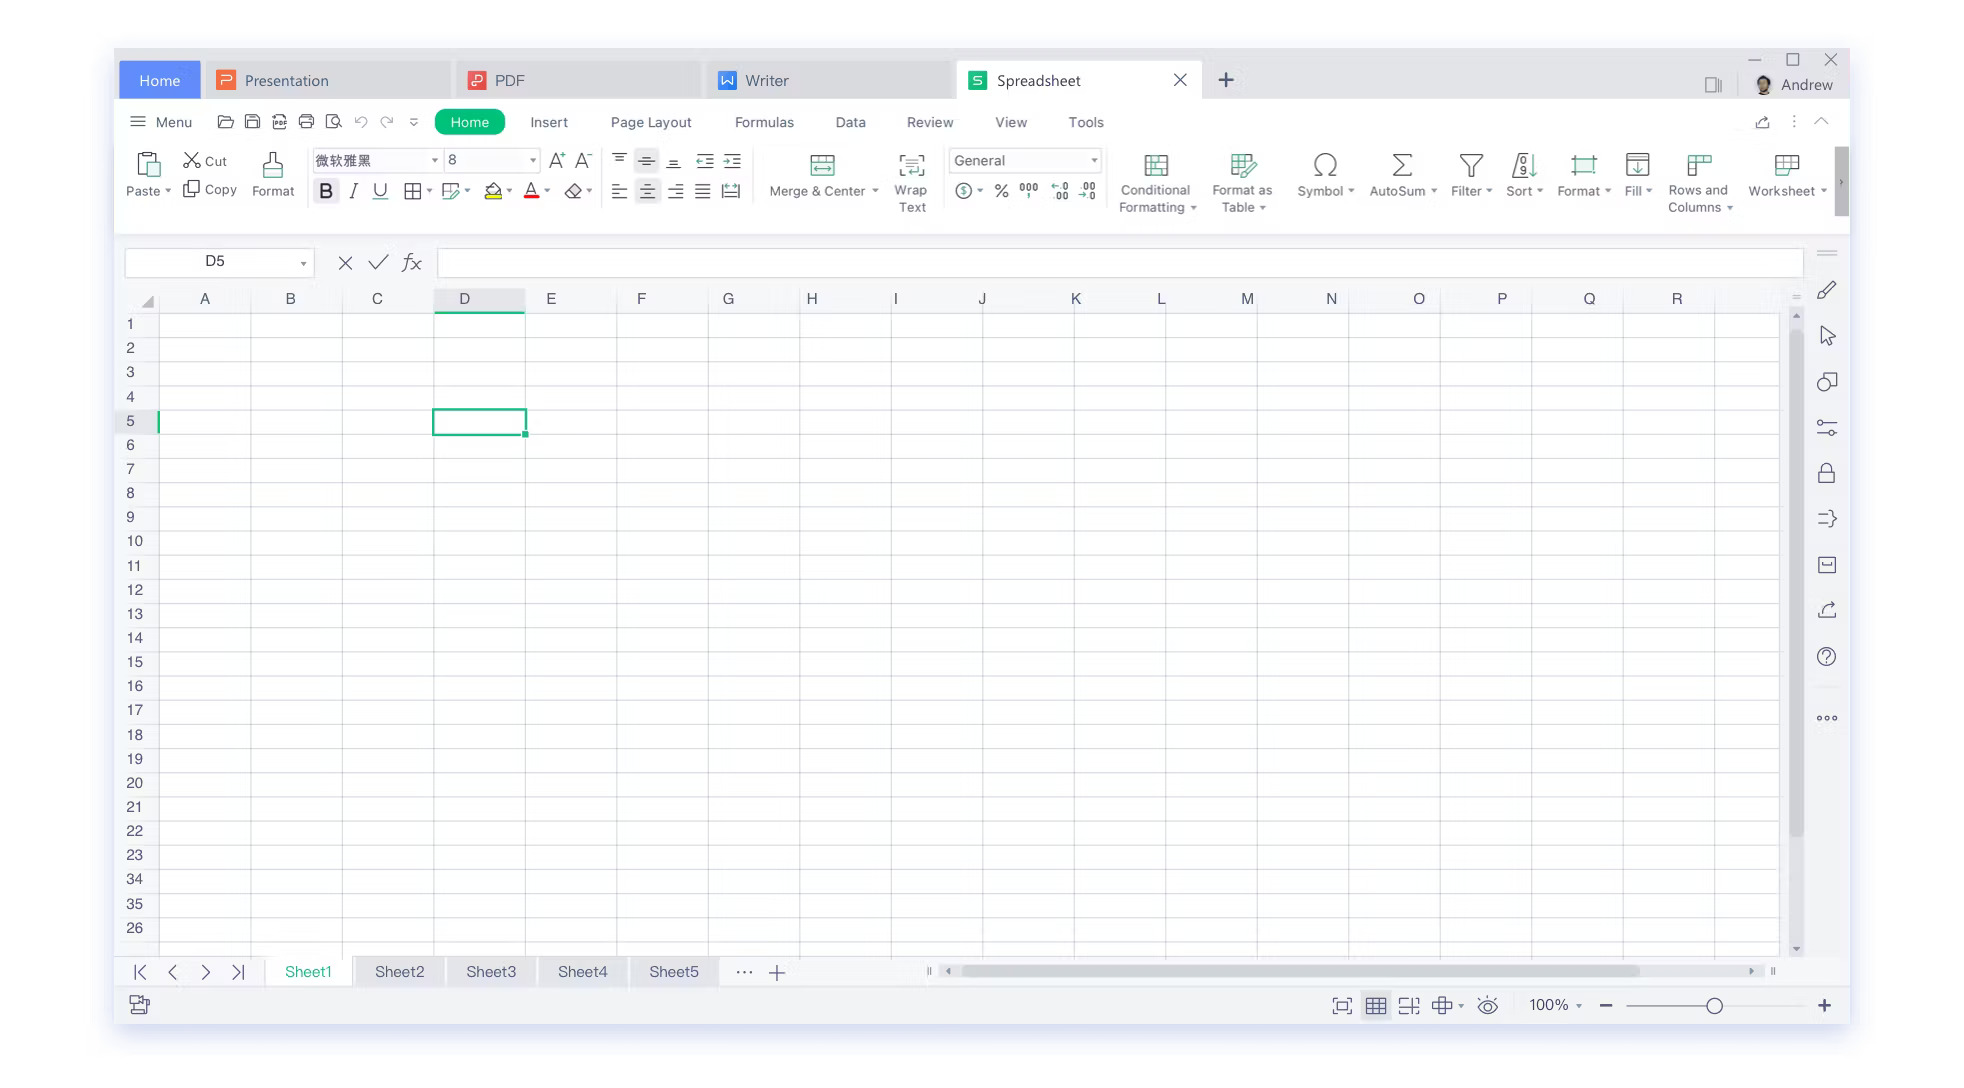The width and height of the screenshot is (1964, 1088).
Task: Open the font name dropdown
Action: coord(435,160)
